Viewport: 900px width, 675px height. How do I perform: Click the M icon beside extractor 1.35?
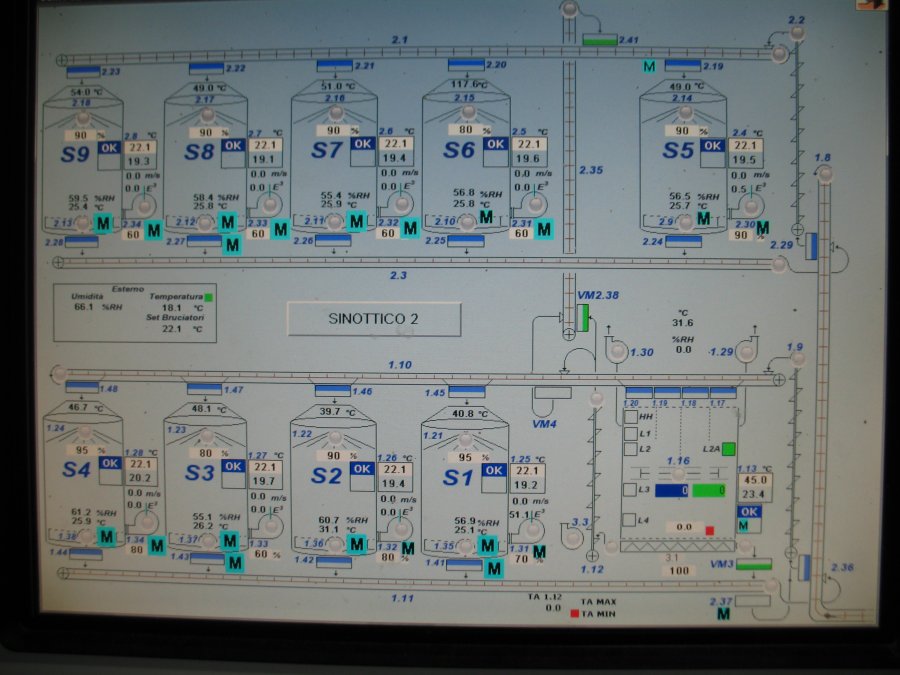(488, 545)
